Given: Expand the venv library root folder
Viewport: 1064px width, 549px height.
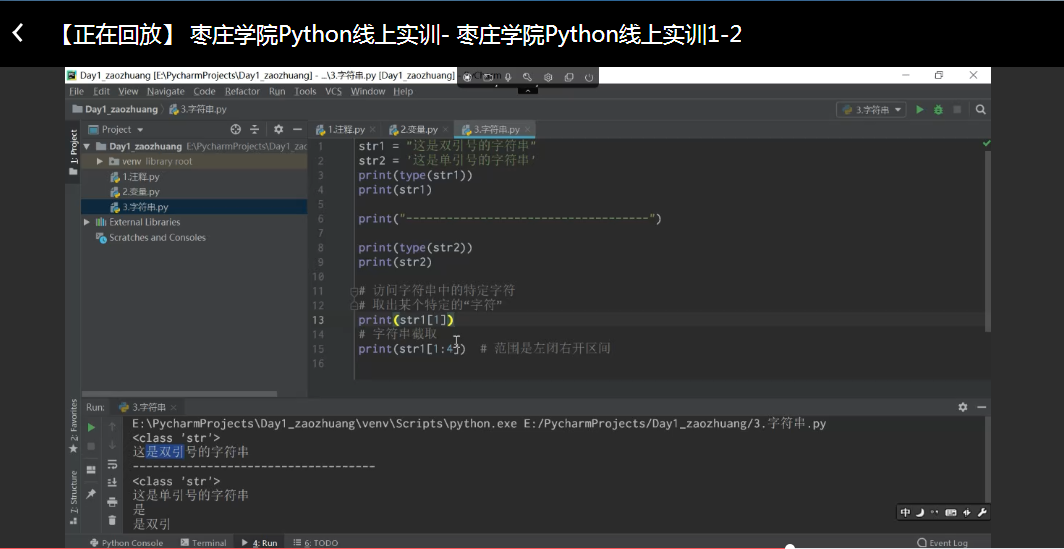Looking at the screenshot, I should pyautogui.click(x=100, y=161).
